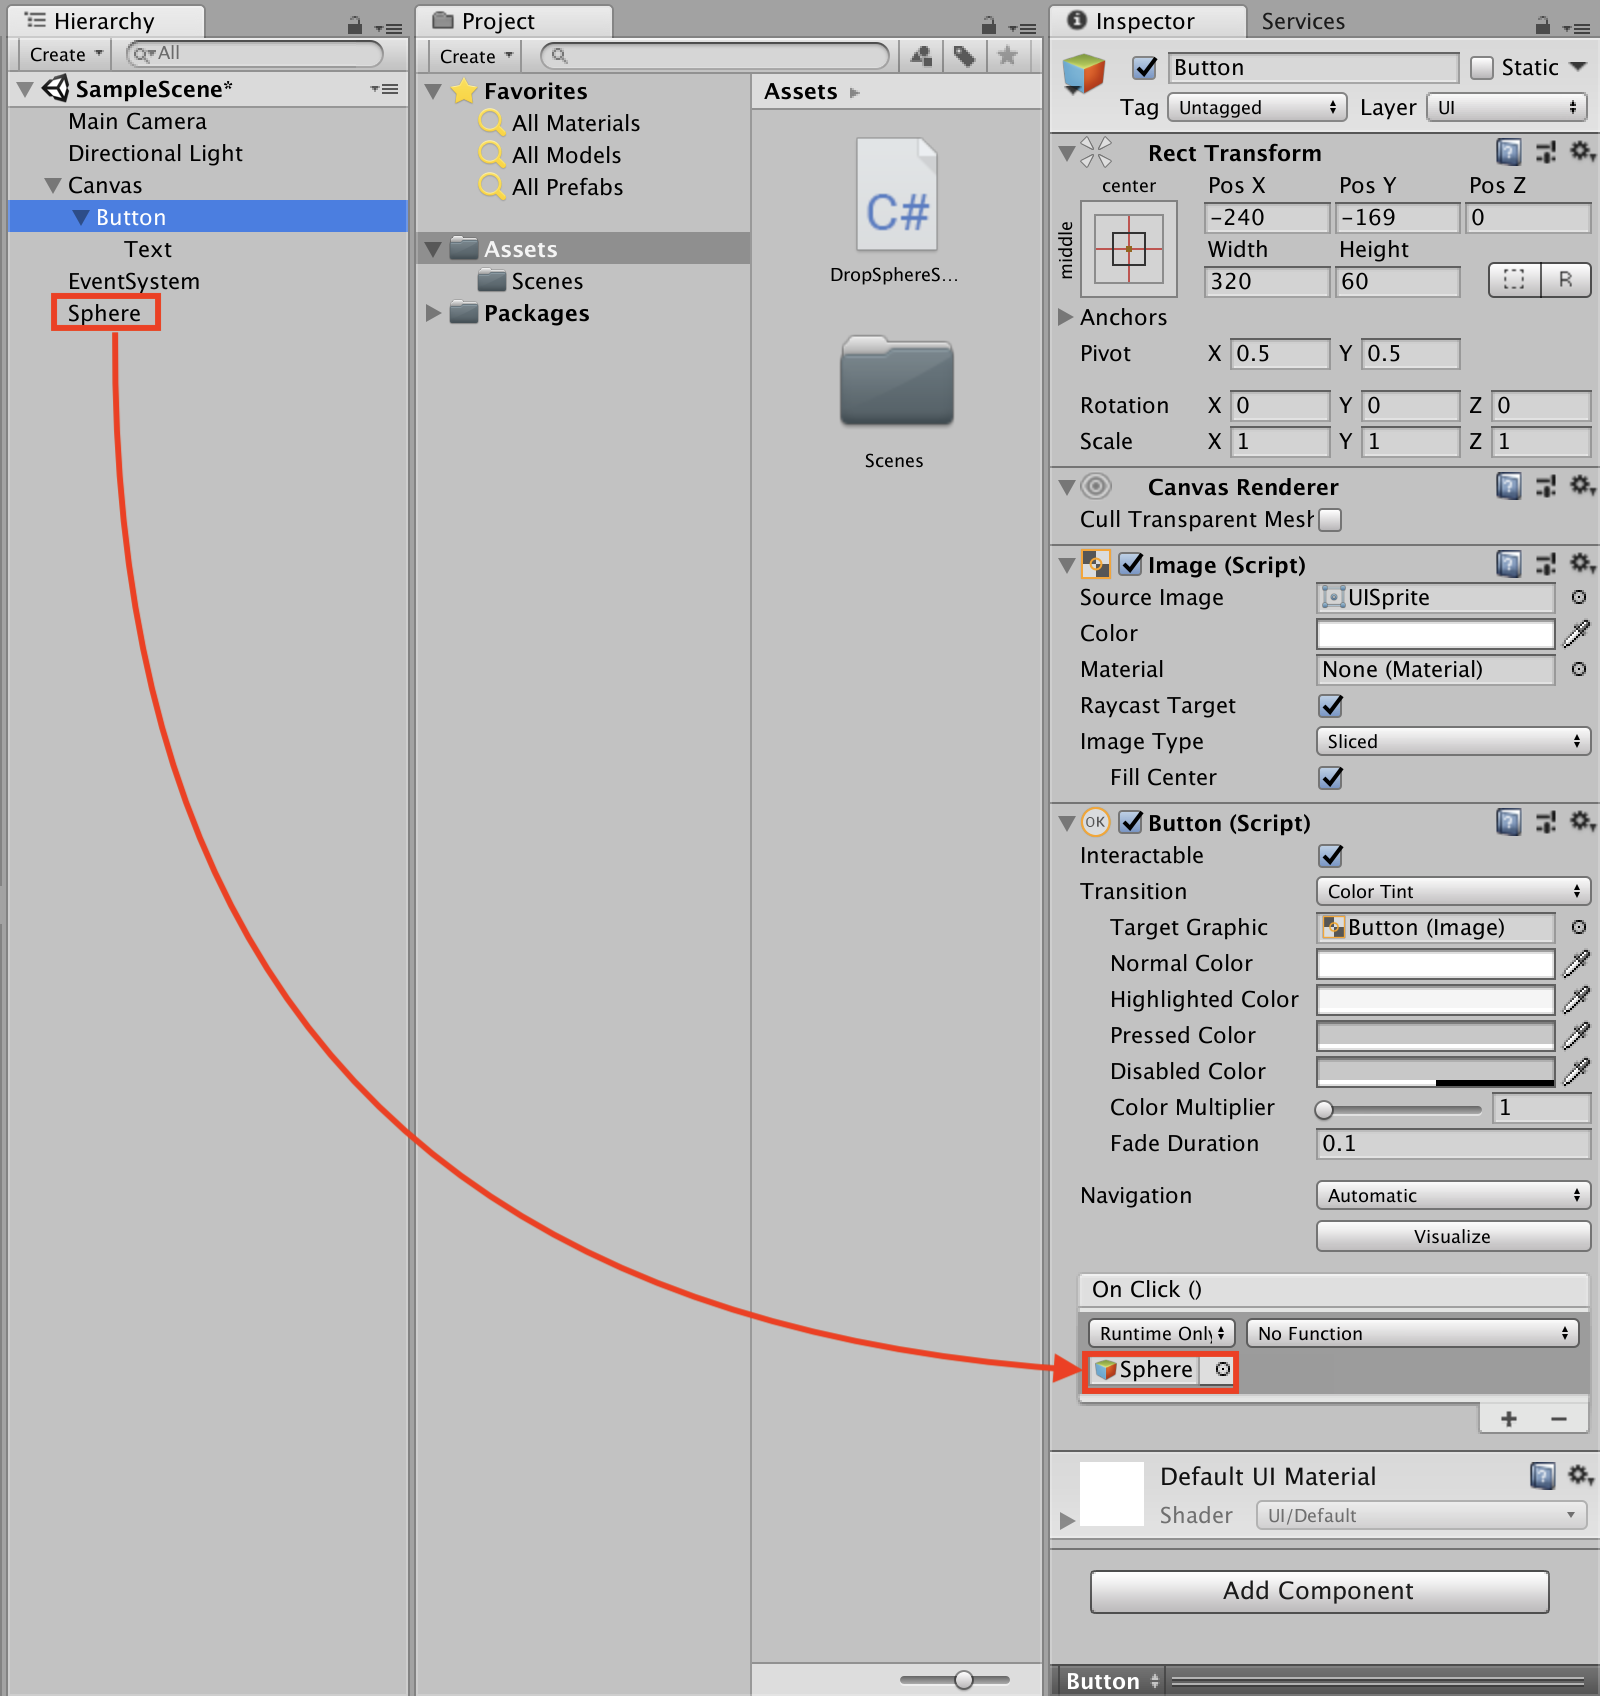Image resolution: width=1600 pixels, height=1696 pixels.
Task: Open the Transition Color Tint dropdown
Action: click(x=1452, y=891)
